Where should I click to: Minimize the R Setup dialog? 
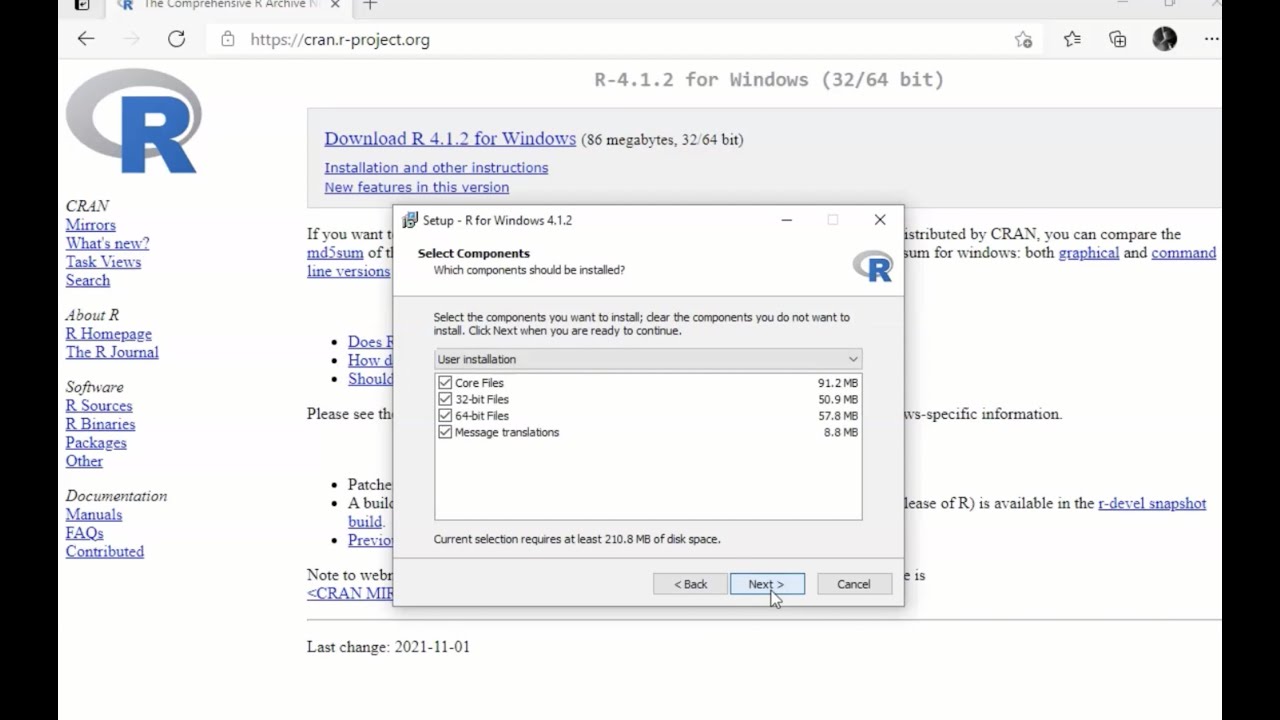(x=787, y=220)
